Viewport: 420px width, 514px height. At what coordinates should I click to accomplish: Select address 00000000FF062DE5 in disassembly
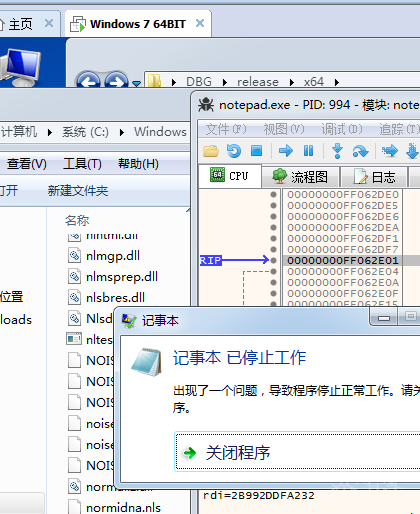pos(343,205)
